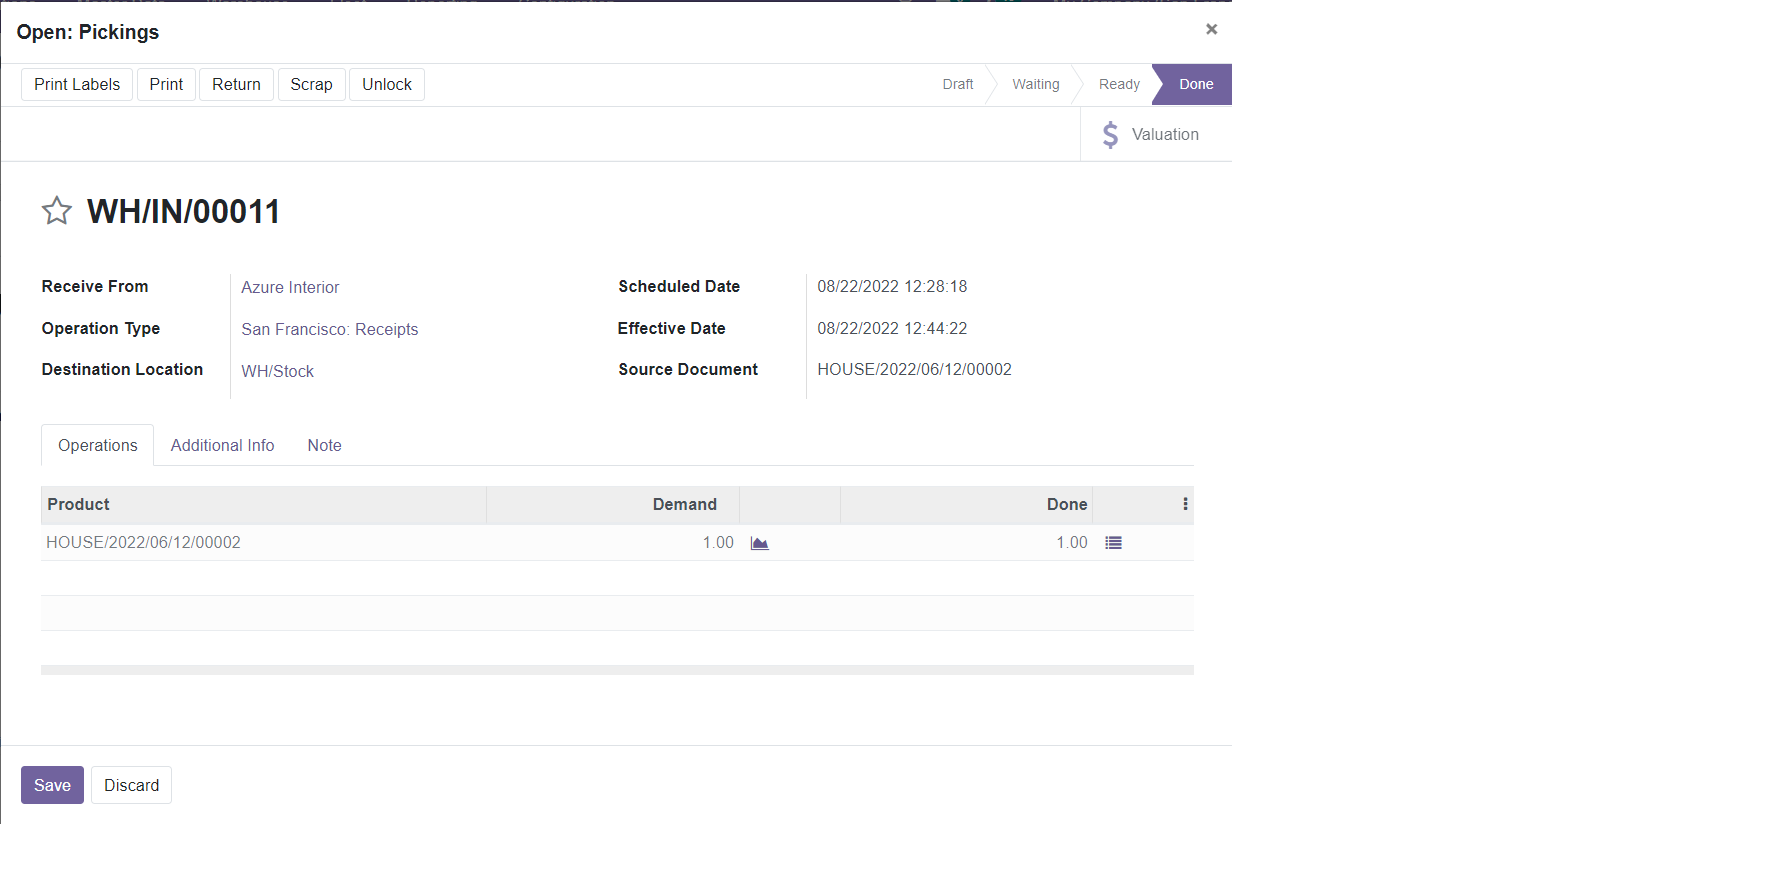Open the Note tab
The height and width of the screenshot is (878, 1775).
tap(324, 446)
